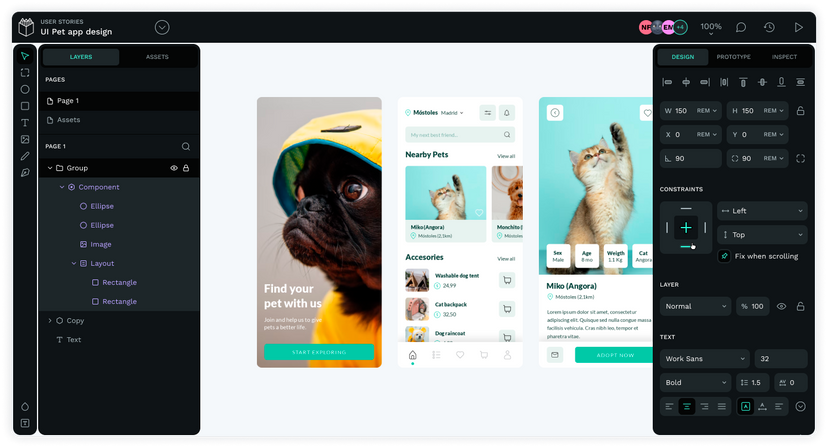Select the Move pointer tool
Screen dimensions: 828x448
point(25,56)
